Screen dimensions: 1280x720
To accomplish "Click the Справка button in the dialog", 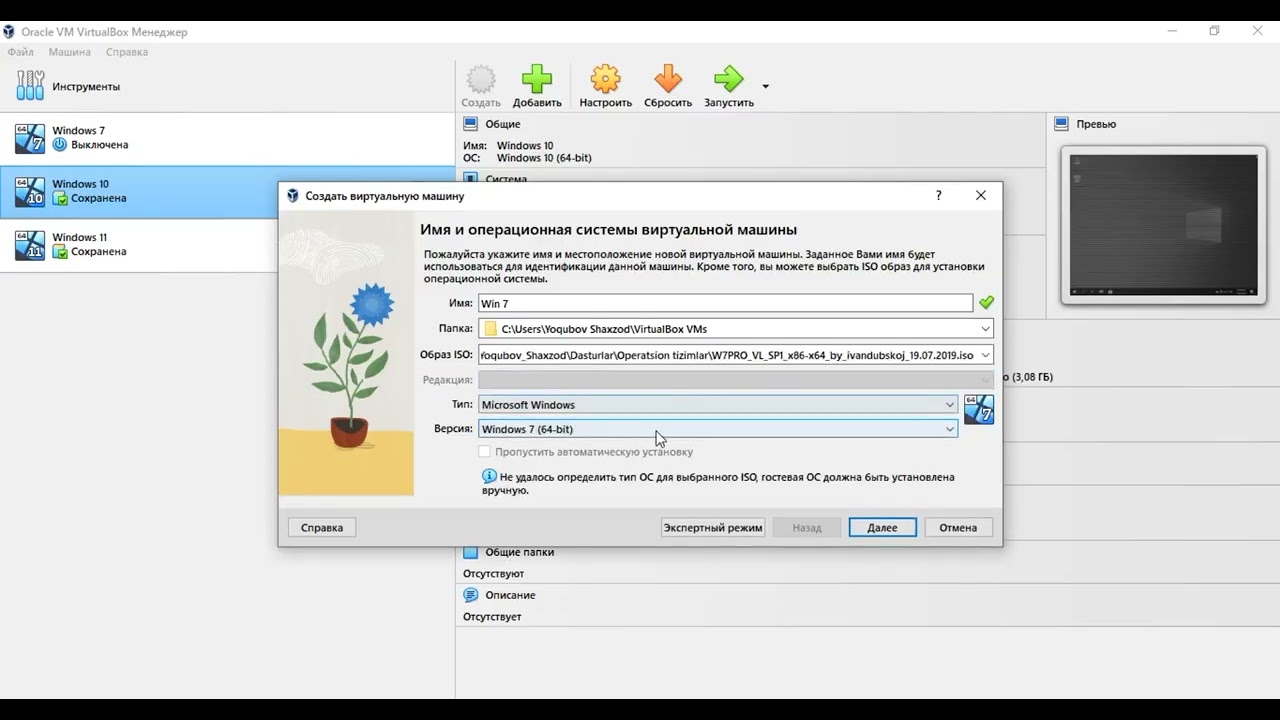I will point(322,527).
